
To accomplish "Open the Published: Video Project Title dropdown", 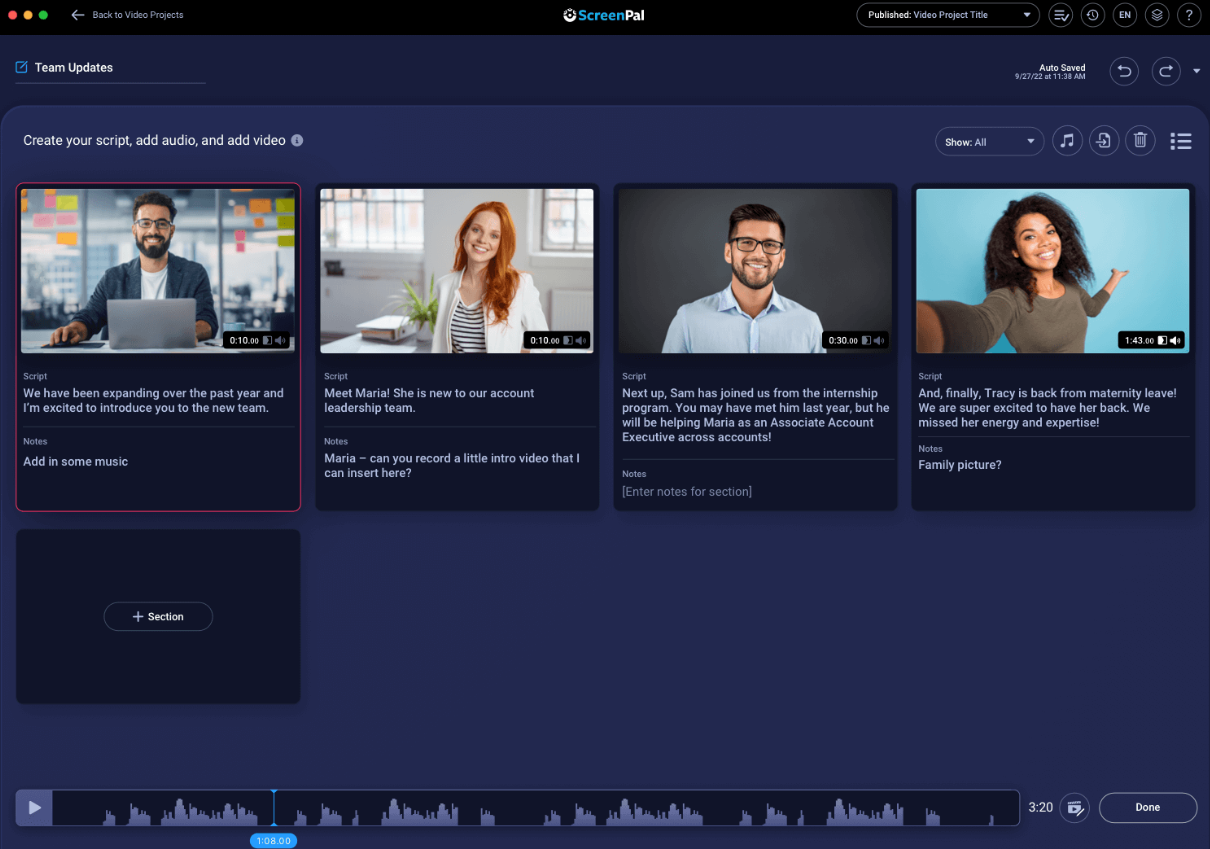I will pos(947,15).
